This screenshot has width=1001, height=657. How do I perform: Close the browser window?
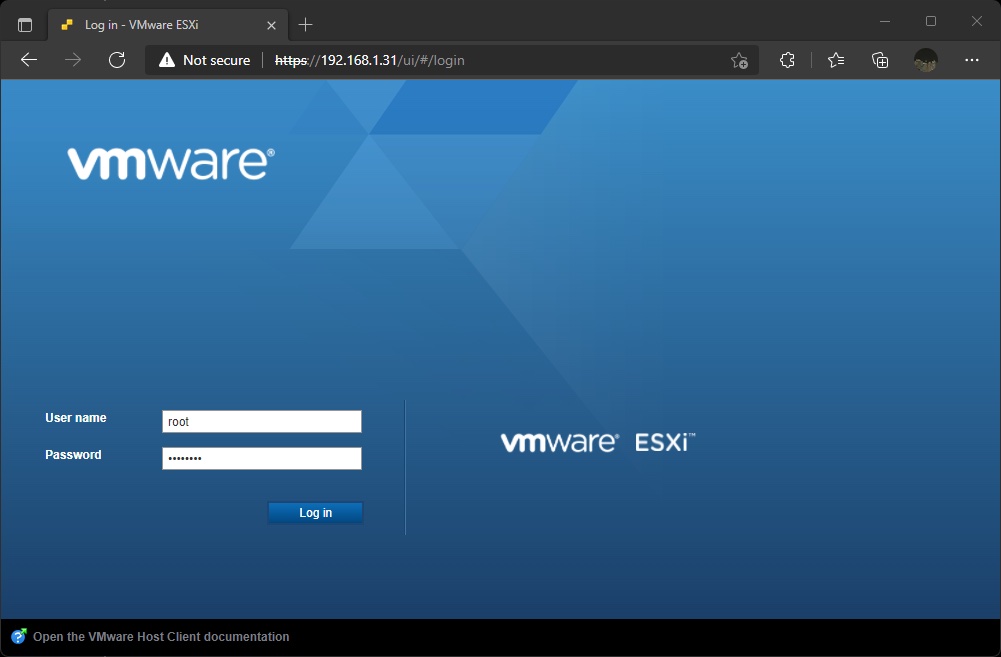tap(977, 22)
